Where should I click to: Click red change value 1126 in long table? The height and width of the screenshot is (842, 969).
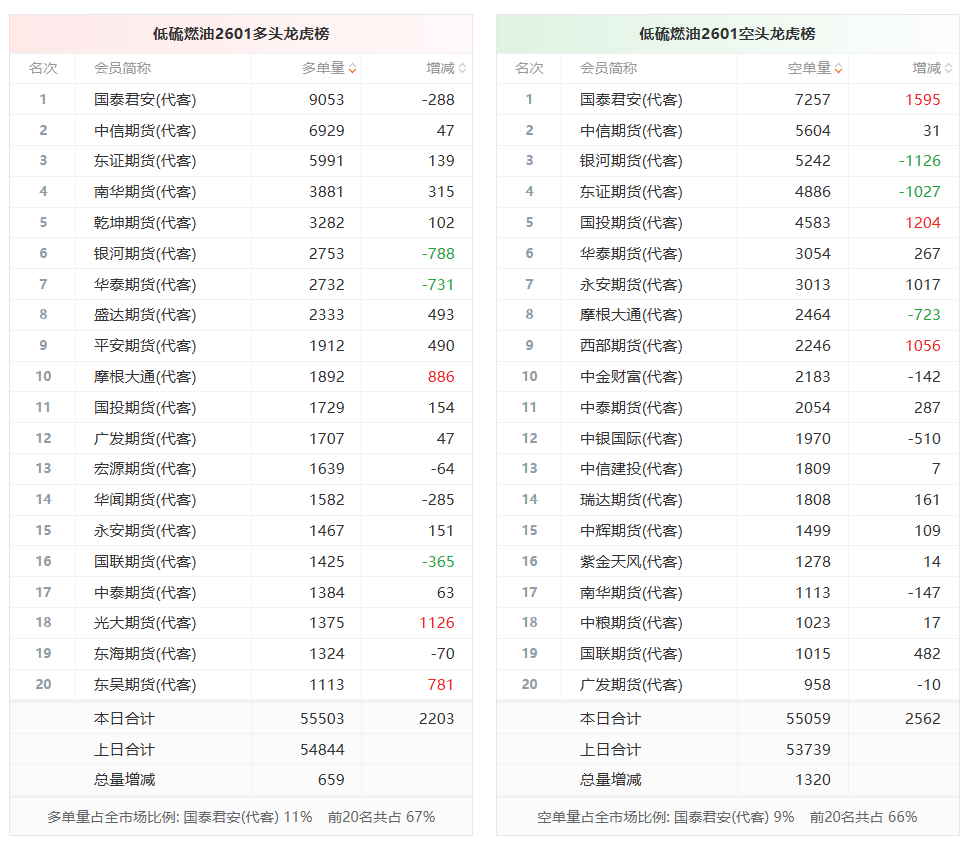[x=437, y=623]
